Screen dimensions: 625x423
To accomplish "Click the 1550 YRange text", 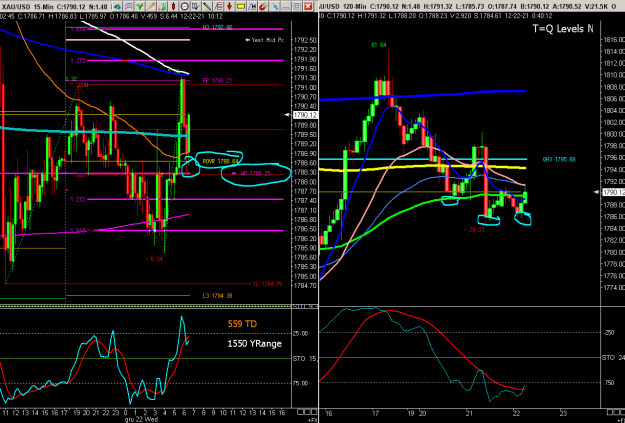I will click(x=255, y=343).
